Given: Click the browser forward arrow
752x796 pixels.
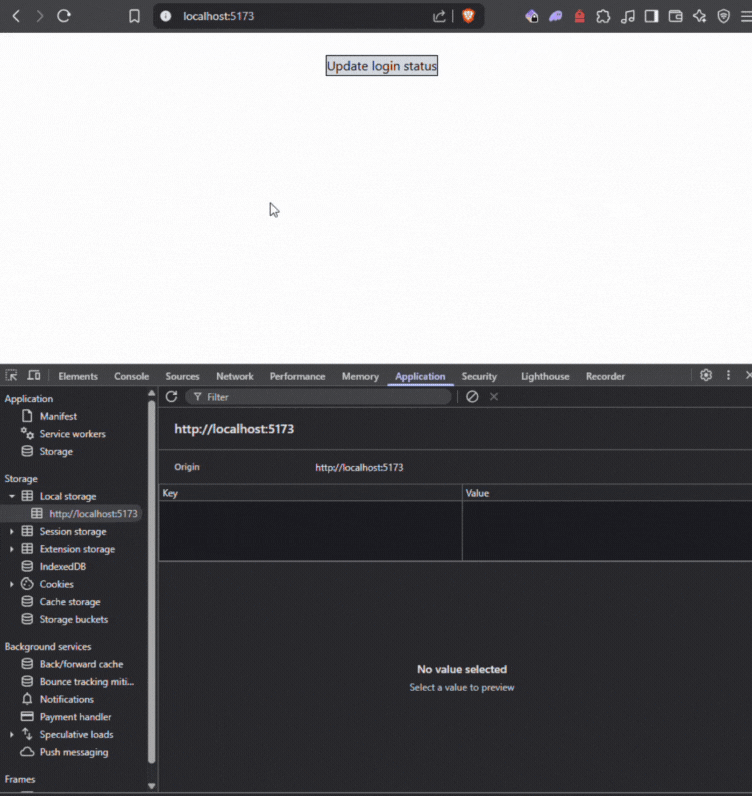Looking at the screenshot, I should pyautogui.click(x=40, y=16).
